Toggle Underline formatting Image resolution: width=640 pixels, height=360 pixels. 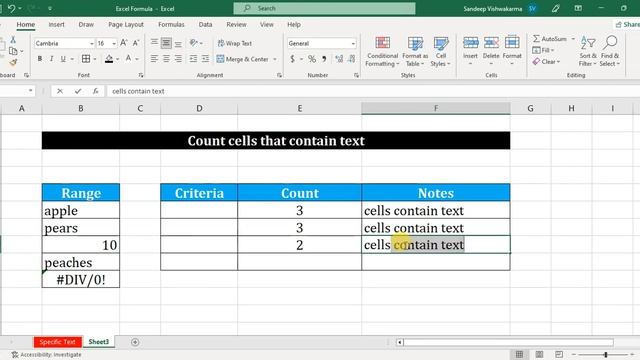(63, 59)
